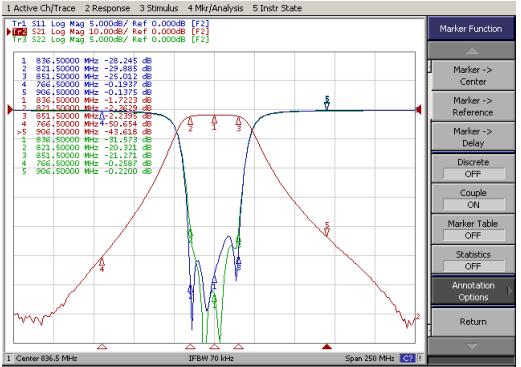Click the softkey menu scroll-down arrow
521x367 pixels.
471,347
